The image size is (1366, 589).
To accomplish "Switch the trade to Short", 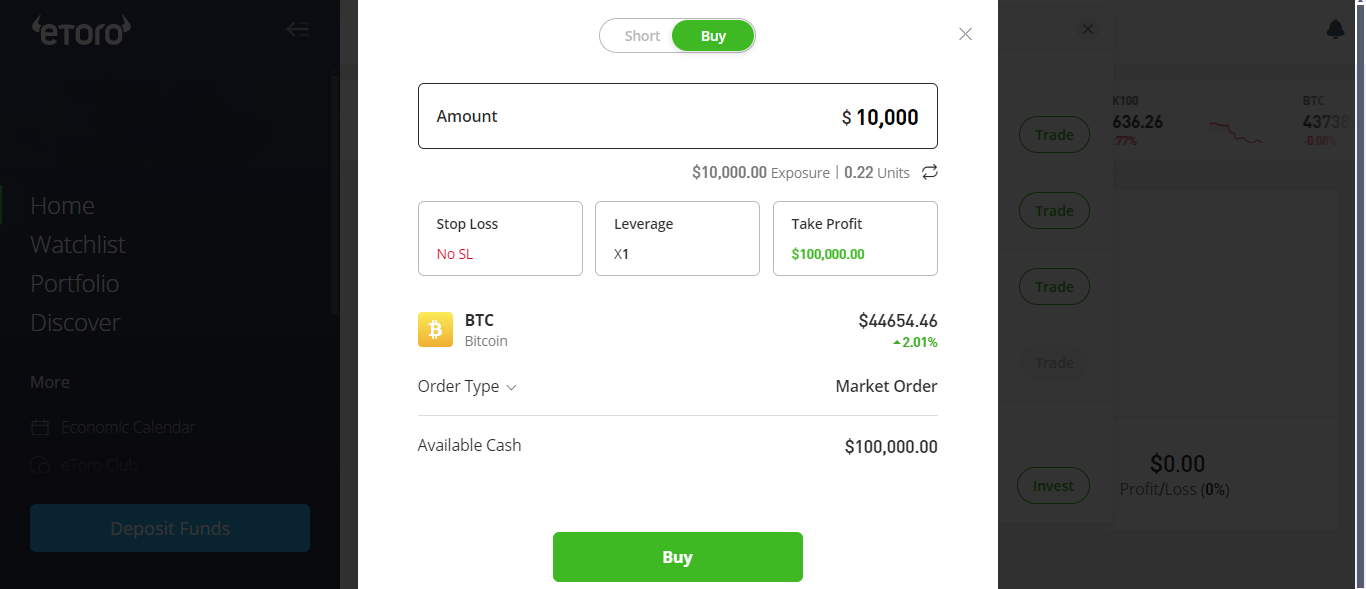I will click(642, 36).
